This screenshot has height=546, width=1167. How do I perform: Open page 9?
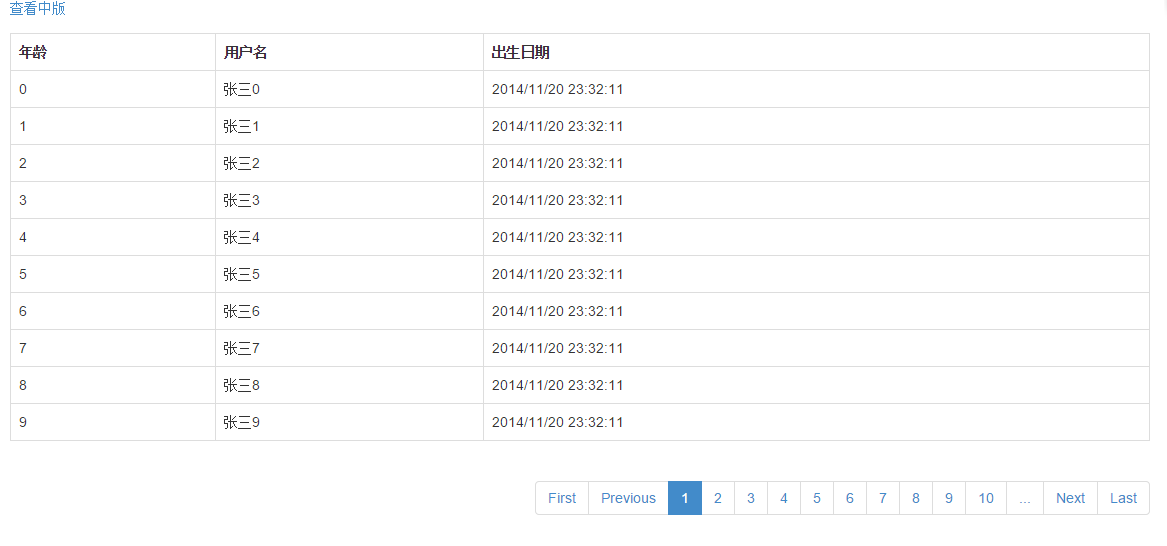tap(949, 498)
